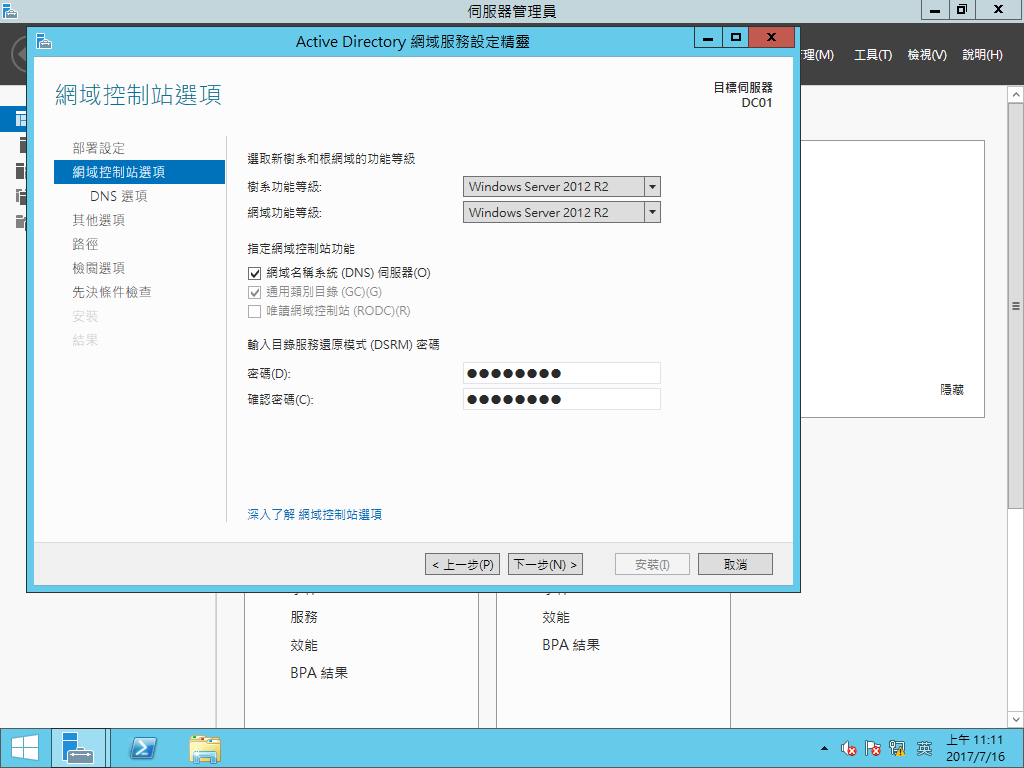Maximize the AD DS wizard window

coord(736,38)
